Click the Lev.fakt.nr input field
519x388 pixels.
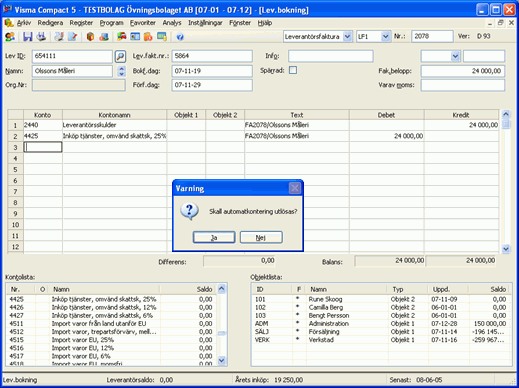(x=212, y=56)
